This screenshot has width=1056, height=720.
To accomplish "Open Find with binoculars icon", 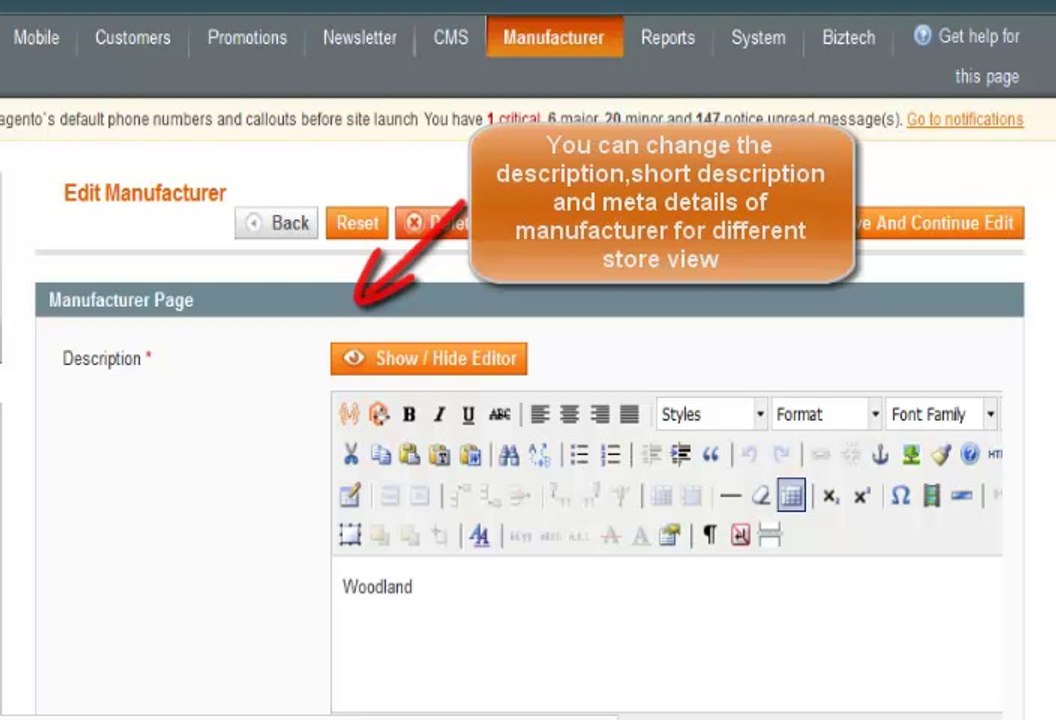I will point(509,455).
